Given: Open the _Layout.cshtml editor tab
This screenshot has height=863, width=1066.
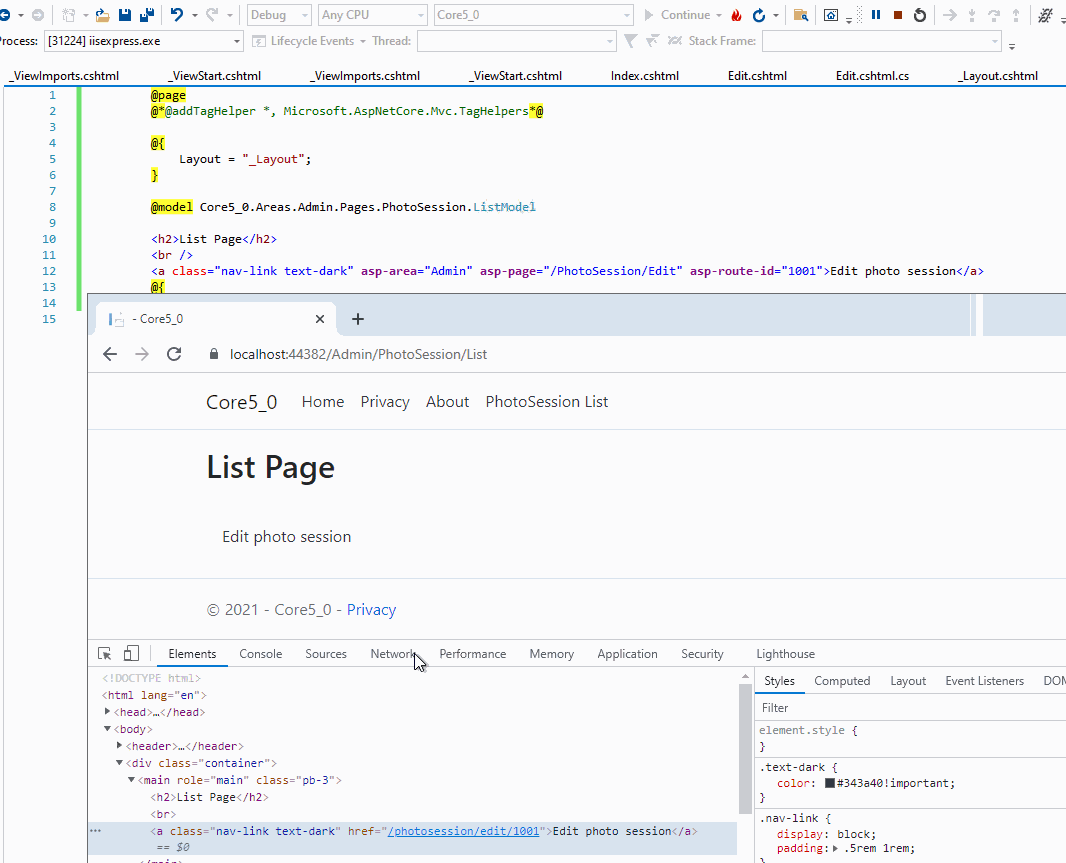Looking at the screenshot, I should click(x=997, y=76).
